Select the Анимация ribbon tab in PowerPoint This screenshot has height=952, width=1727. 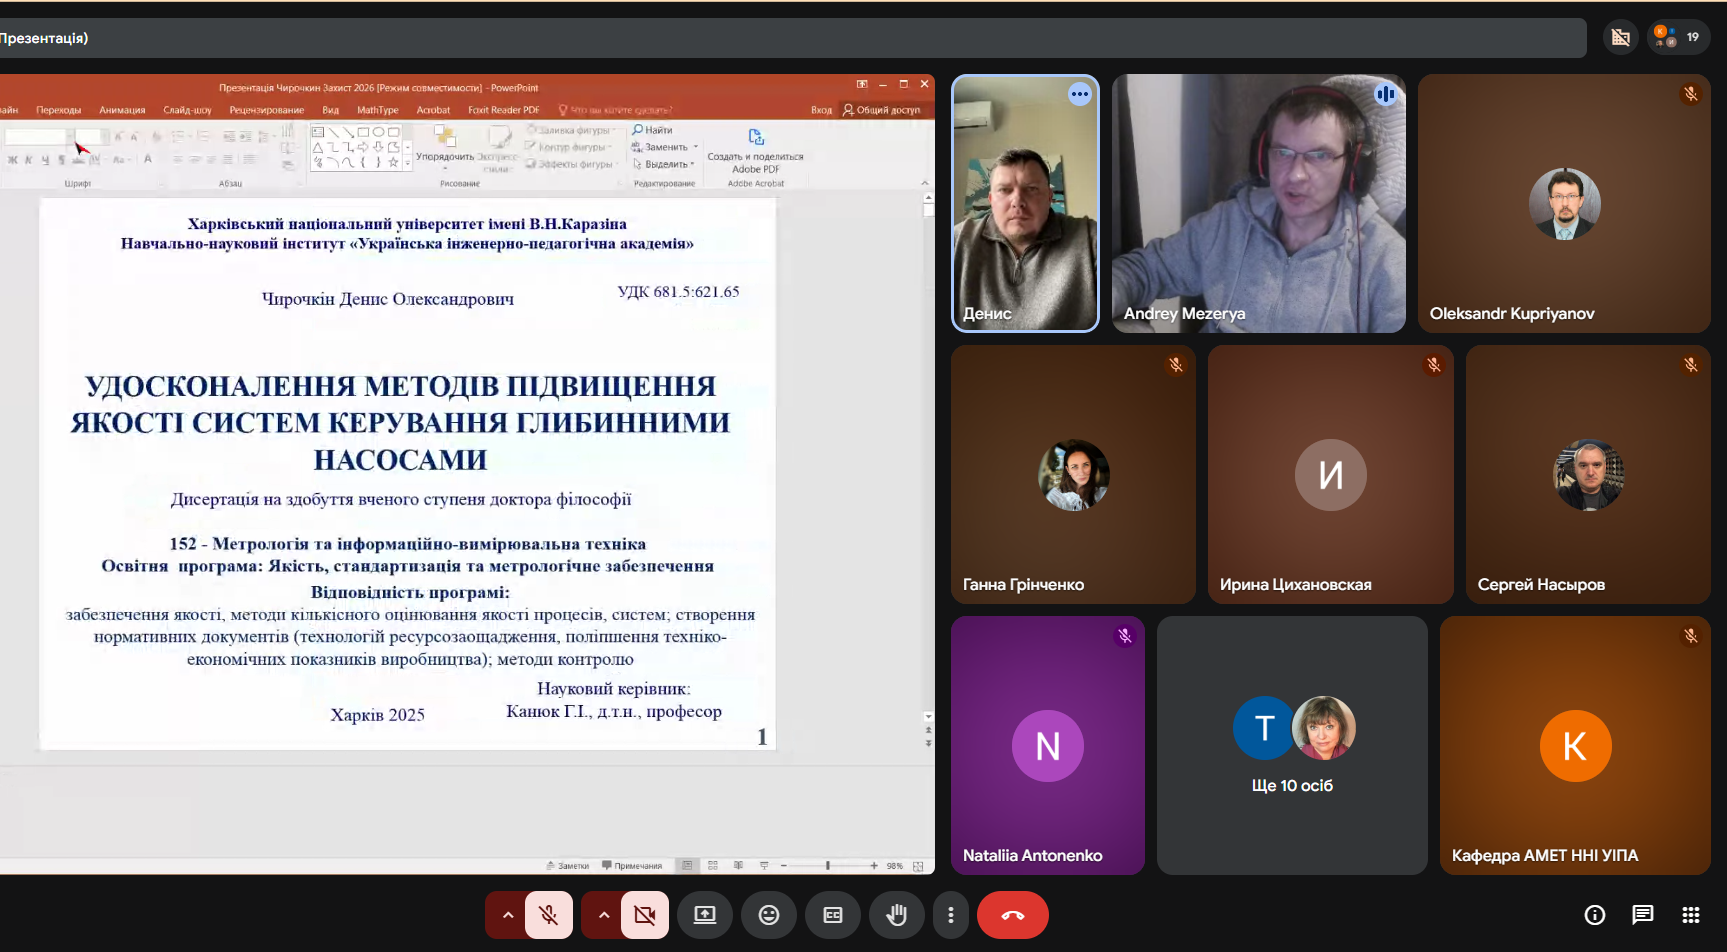122,110
